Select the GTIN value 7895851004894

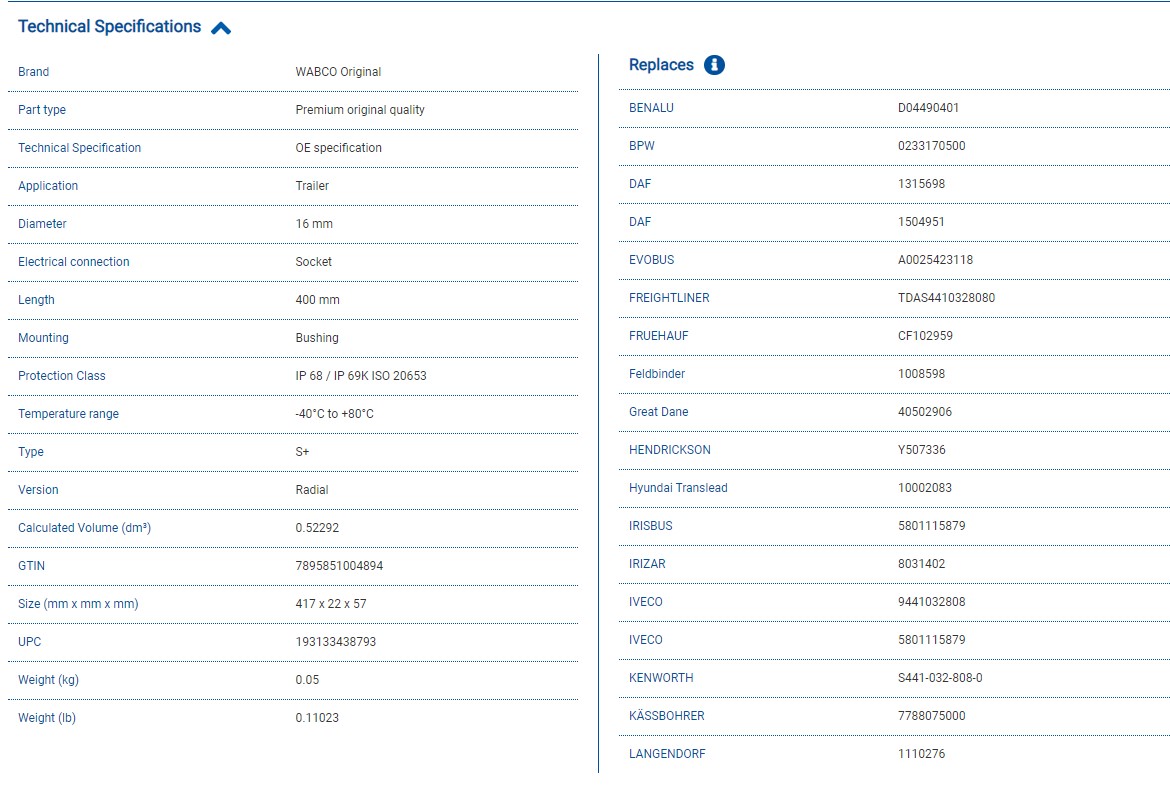point(339,566)
